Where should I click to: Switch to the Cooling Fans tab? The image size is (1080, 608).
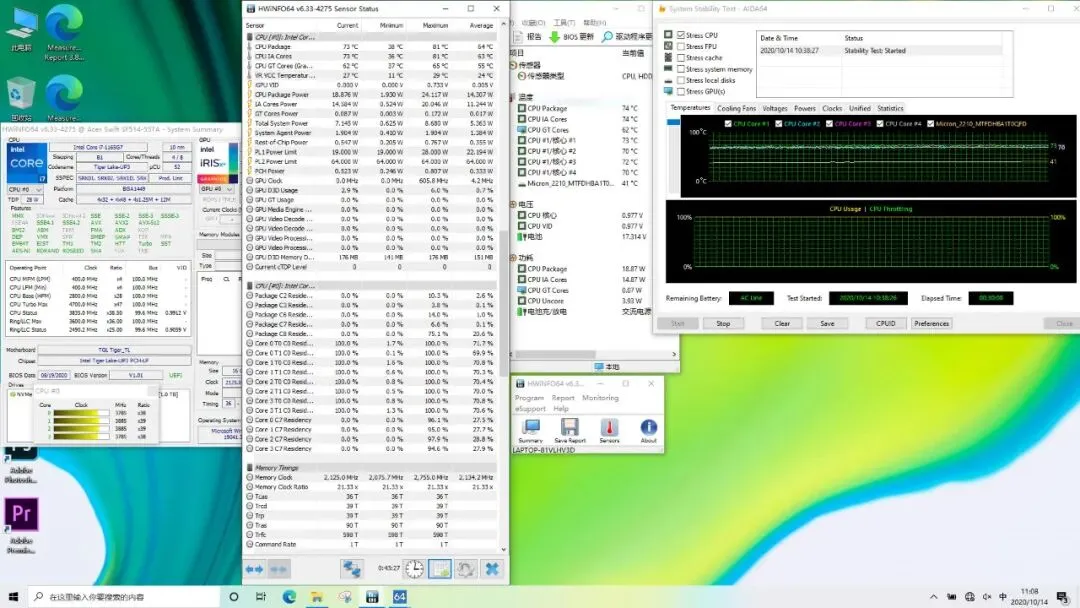tap(736, 108)
